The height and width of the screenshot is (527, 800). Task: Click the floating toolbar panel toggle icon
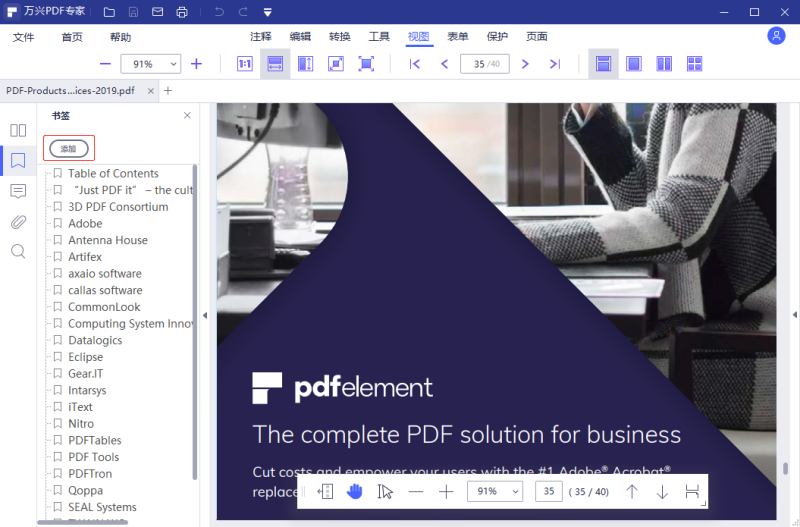click(325, 492)
